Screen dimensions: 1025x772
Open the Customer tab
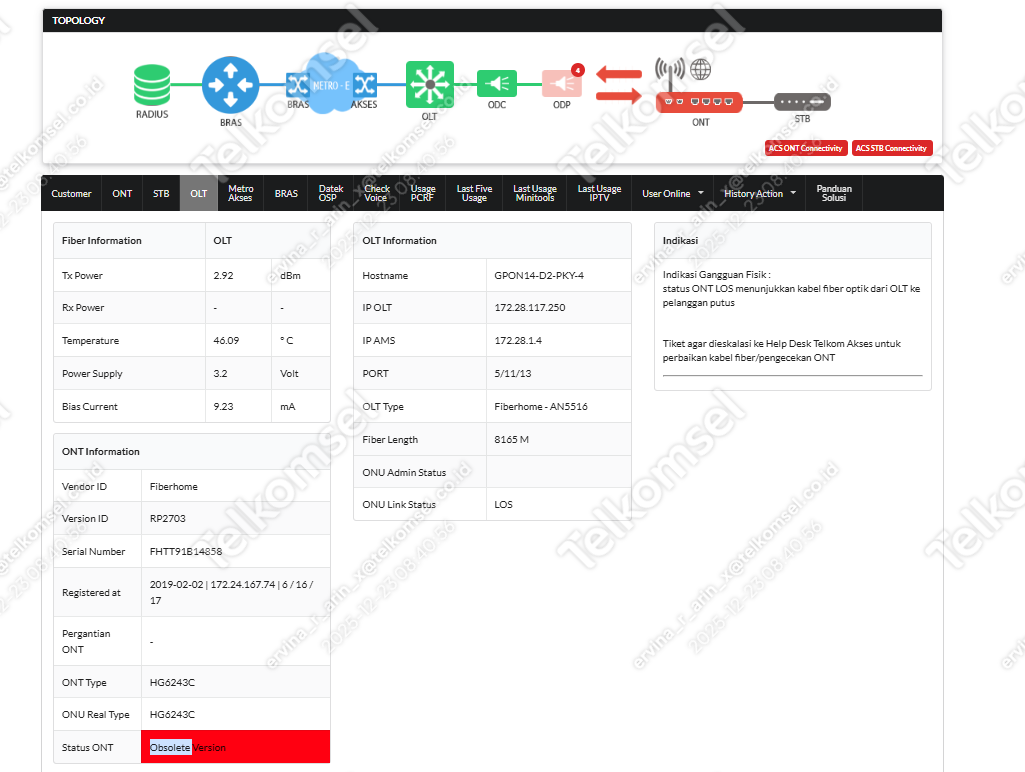pos(71,193)
